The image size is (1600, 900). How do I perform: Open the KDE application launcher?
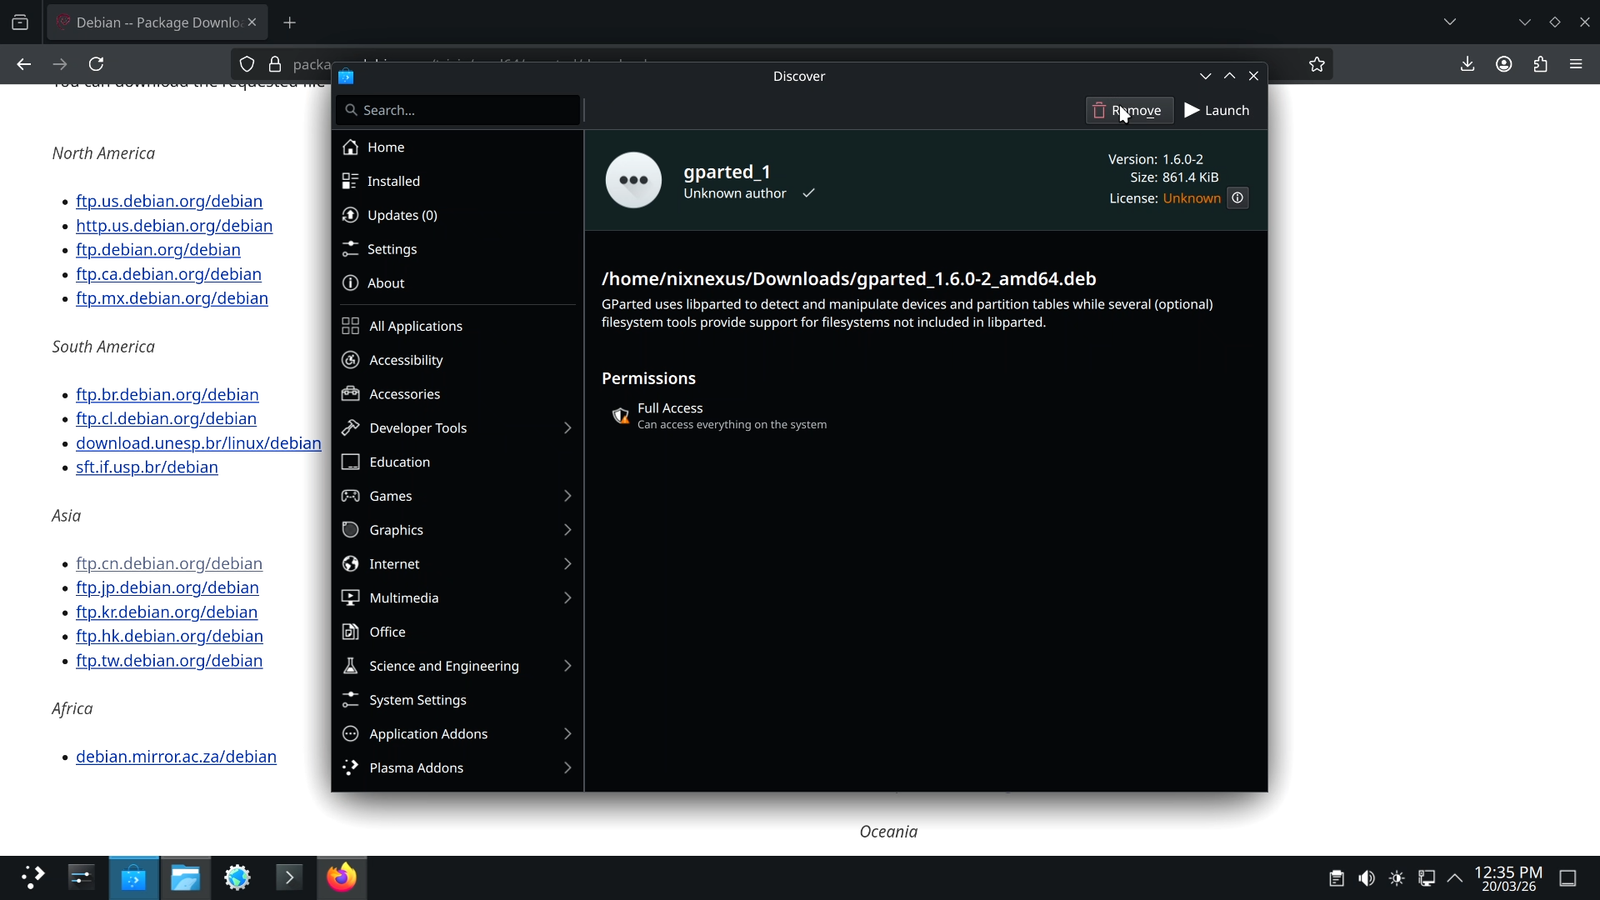click(32, 878)
